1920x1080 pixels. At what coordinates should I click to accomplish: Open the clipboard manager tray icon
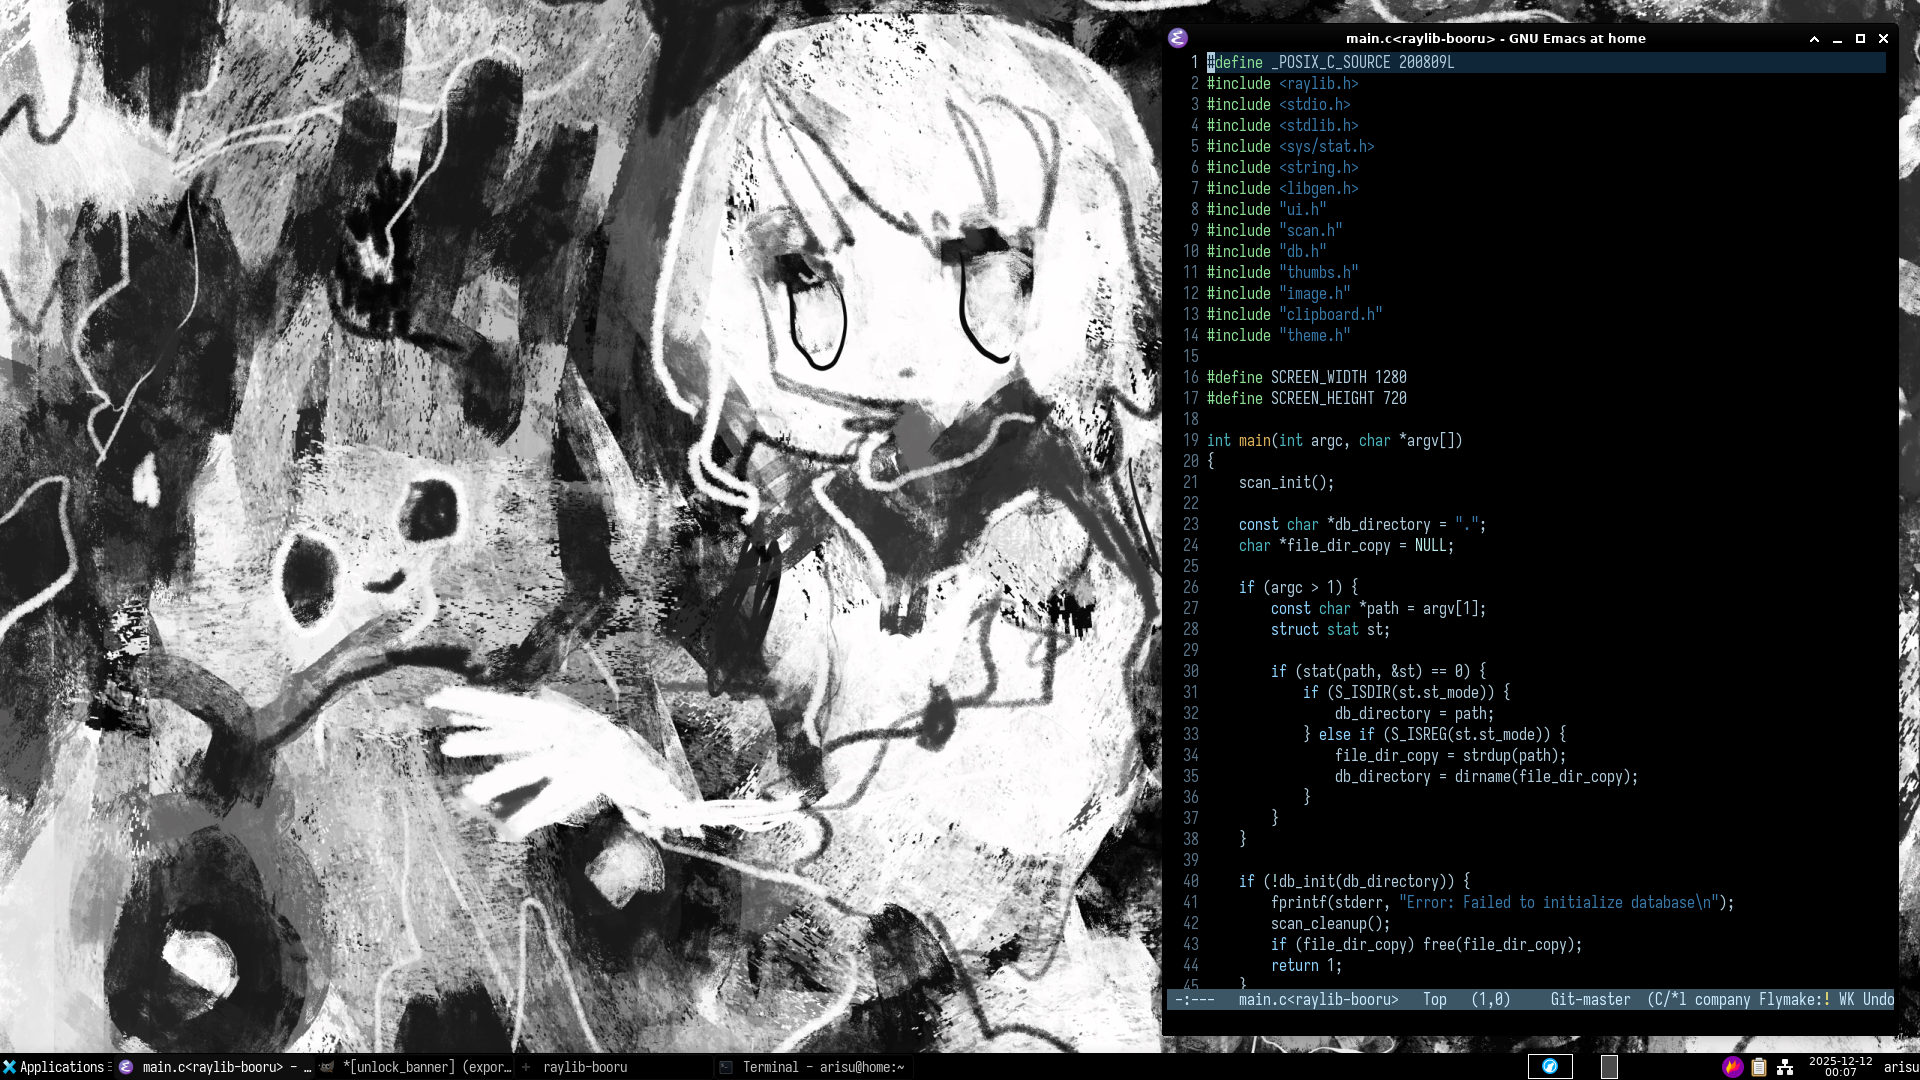click(x=1758, y=1067)
